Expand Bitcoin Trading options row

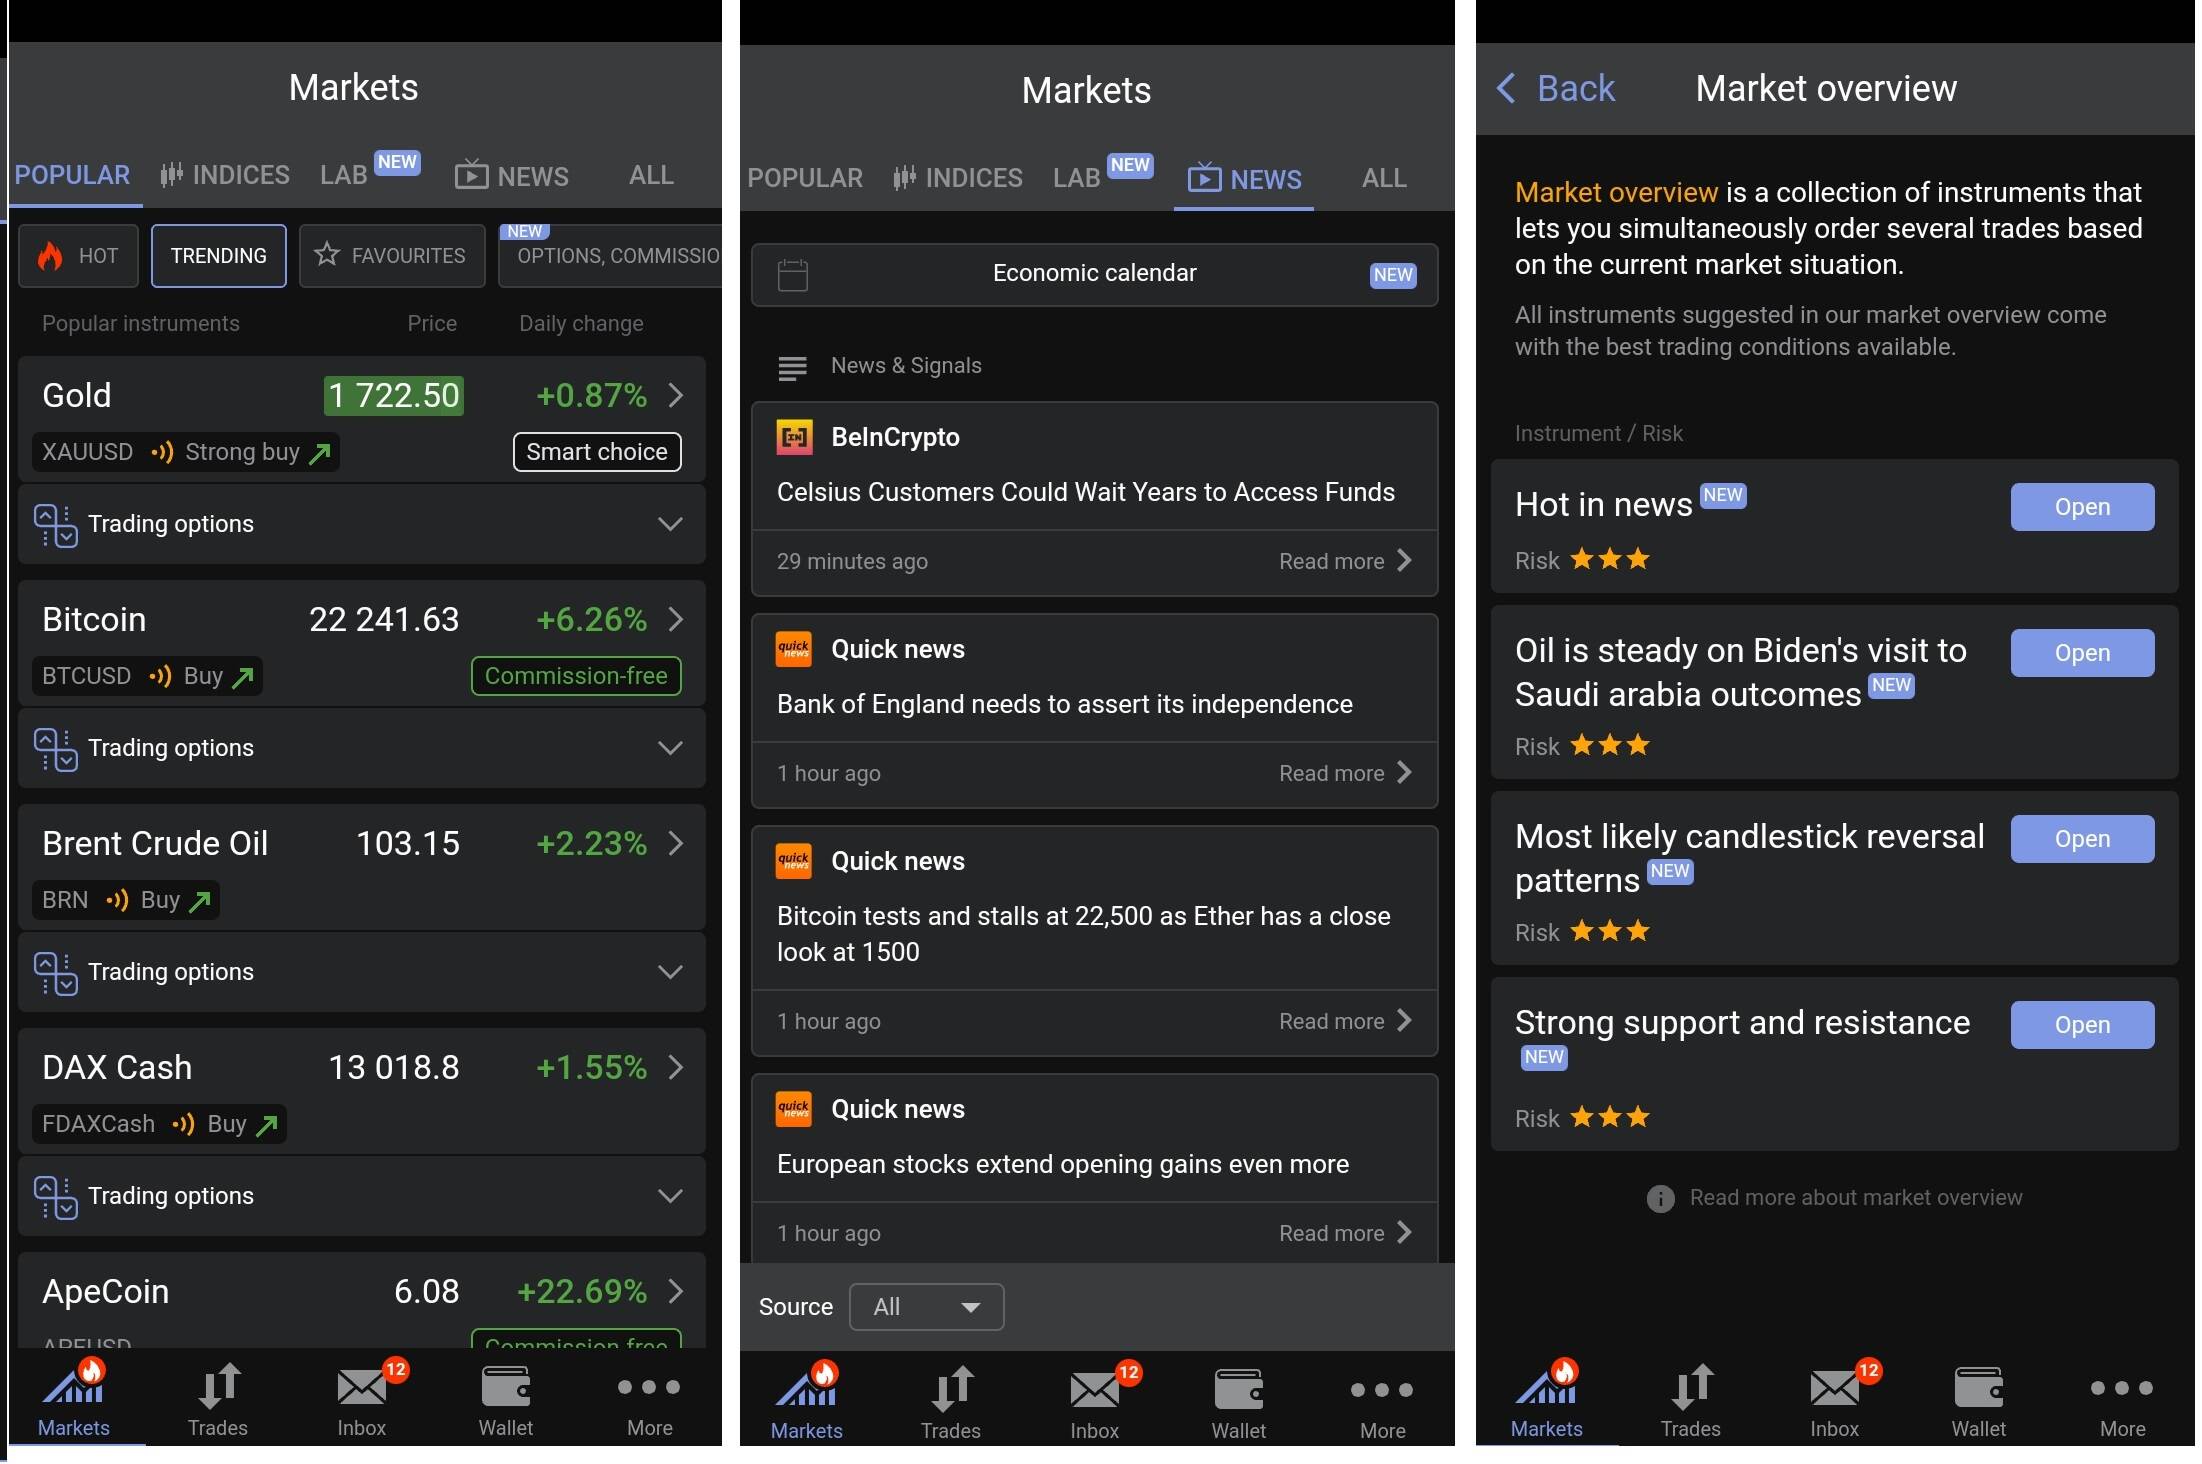click(670, 747)
